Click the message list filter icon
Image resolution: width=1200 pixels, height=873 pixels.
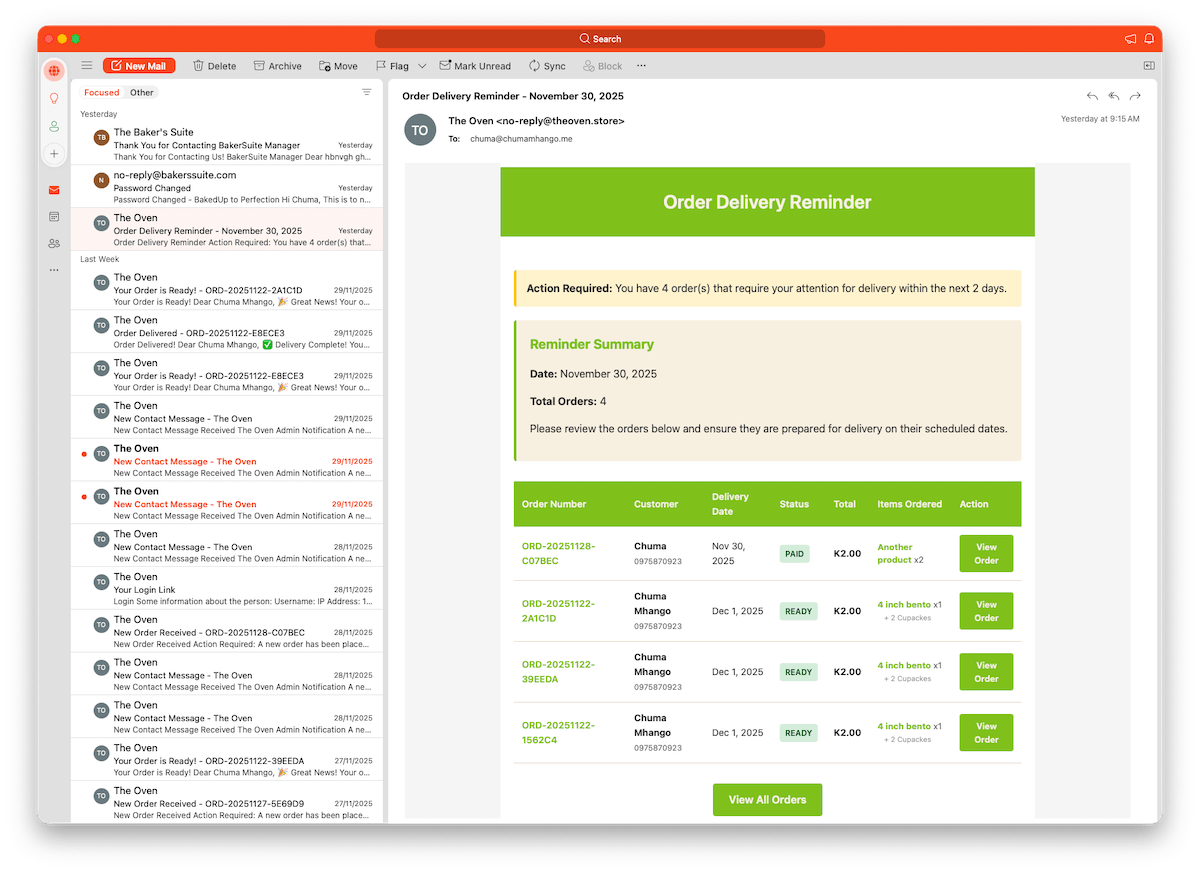pos(366,92)
